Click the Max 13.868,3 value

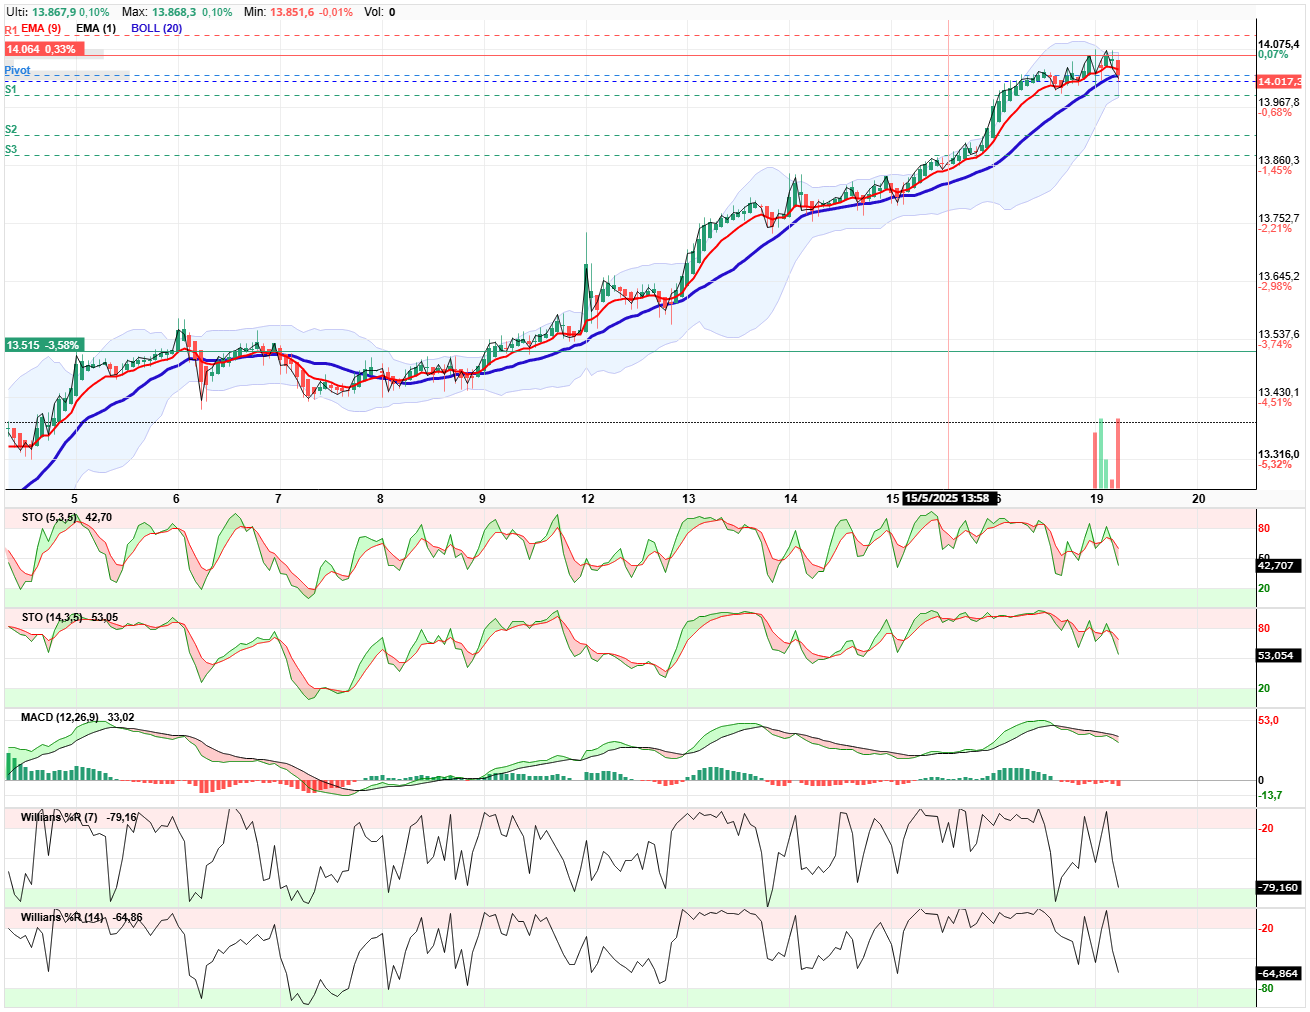pos(174,12)
